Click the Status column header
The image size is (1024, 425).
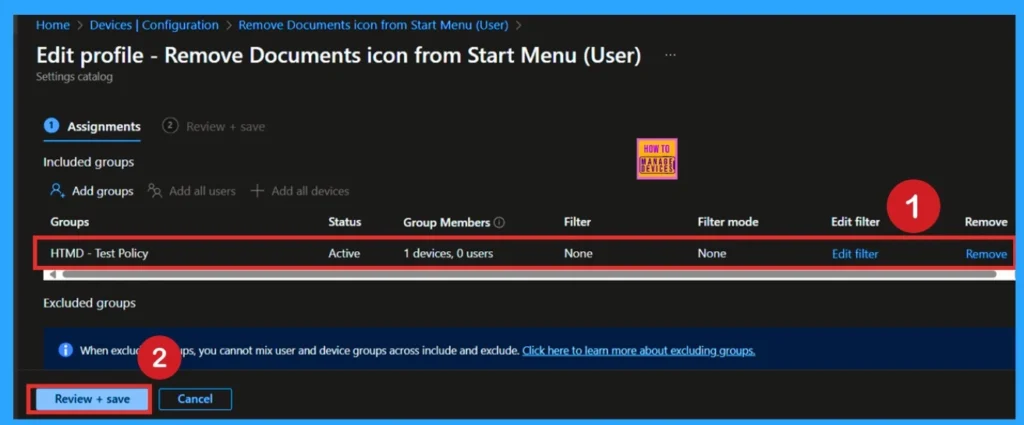(344, 222)
